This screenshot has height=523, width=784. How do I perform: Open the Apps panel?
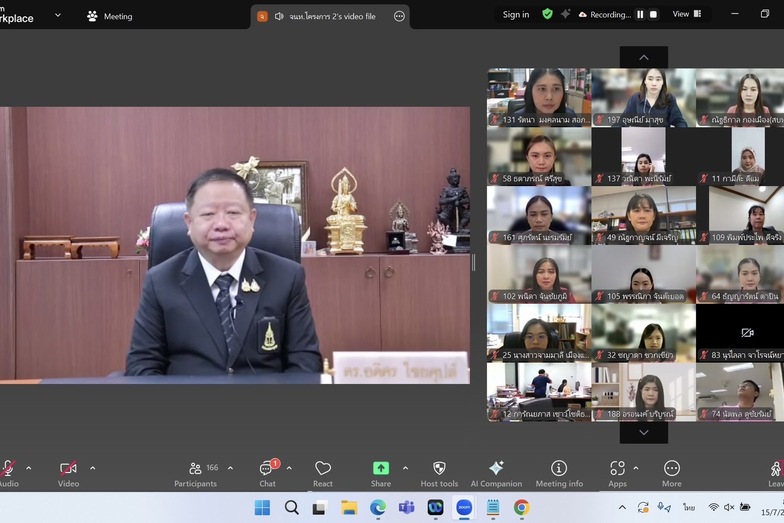click(618, 473)
